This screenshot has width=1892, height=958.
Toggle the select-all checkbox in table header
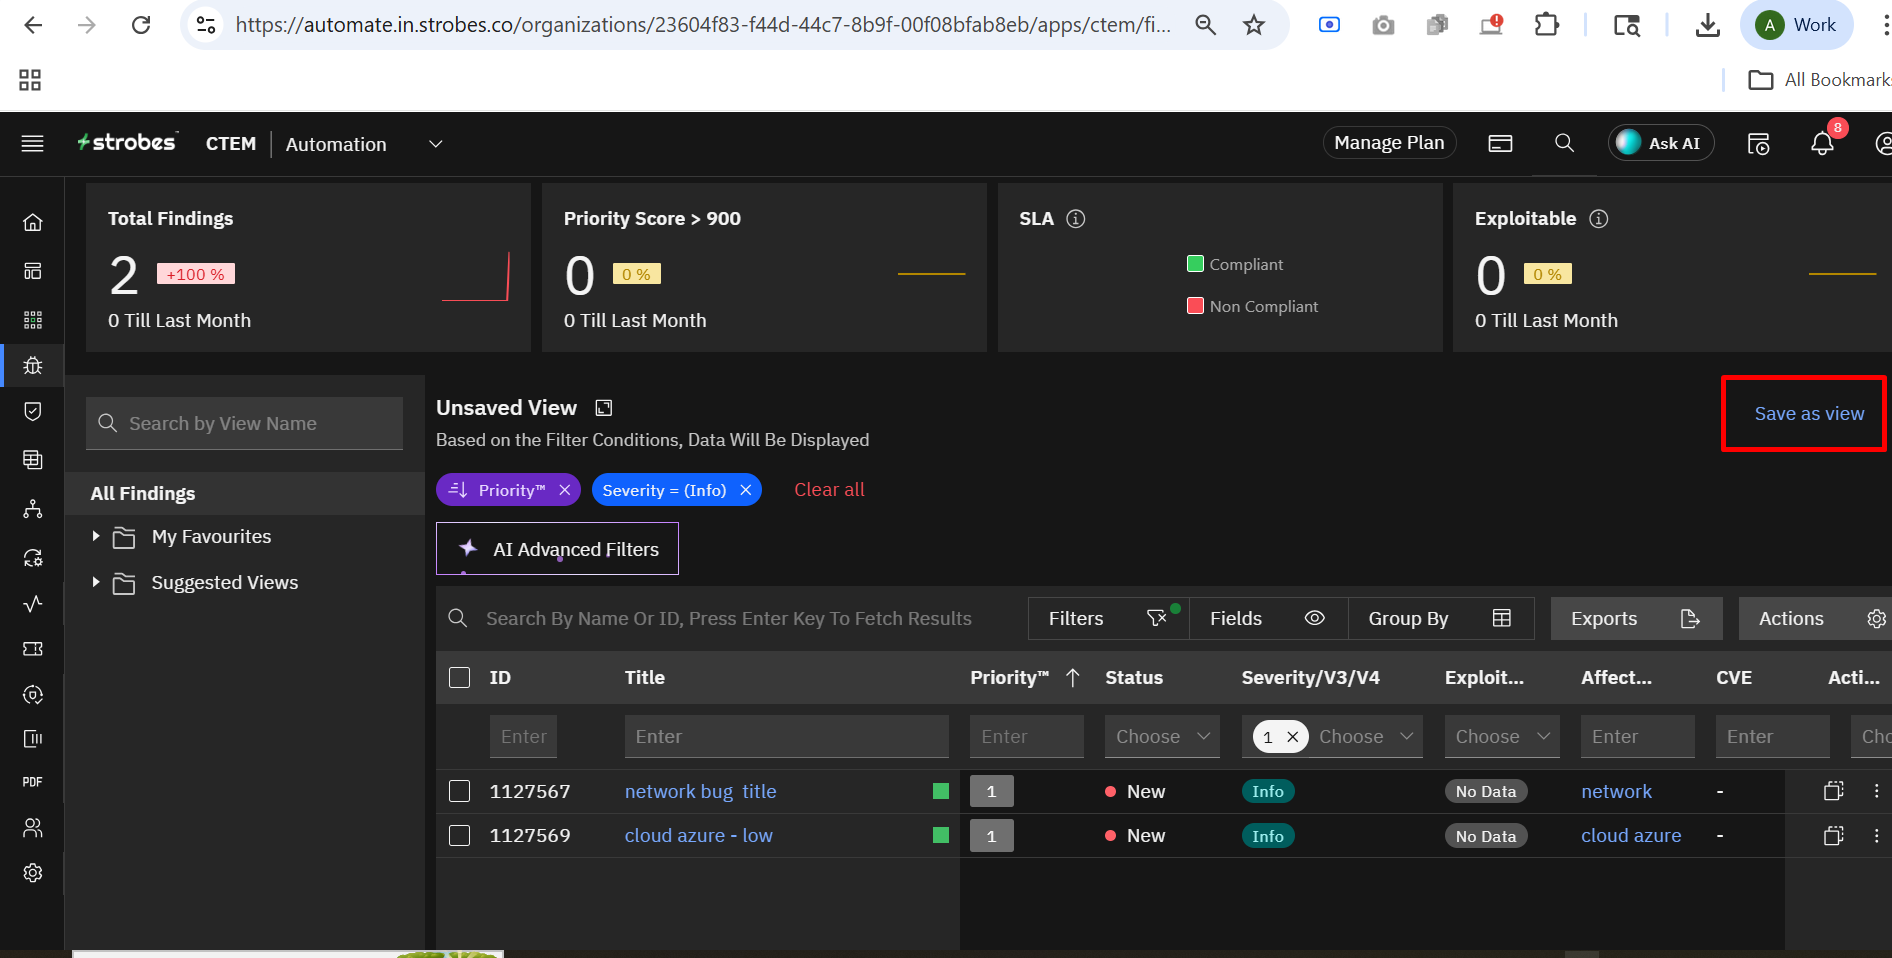pyautogui.click(x=460, y=677)
